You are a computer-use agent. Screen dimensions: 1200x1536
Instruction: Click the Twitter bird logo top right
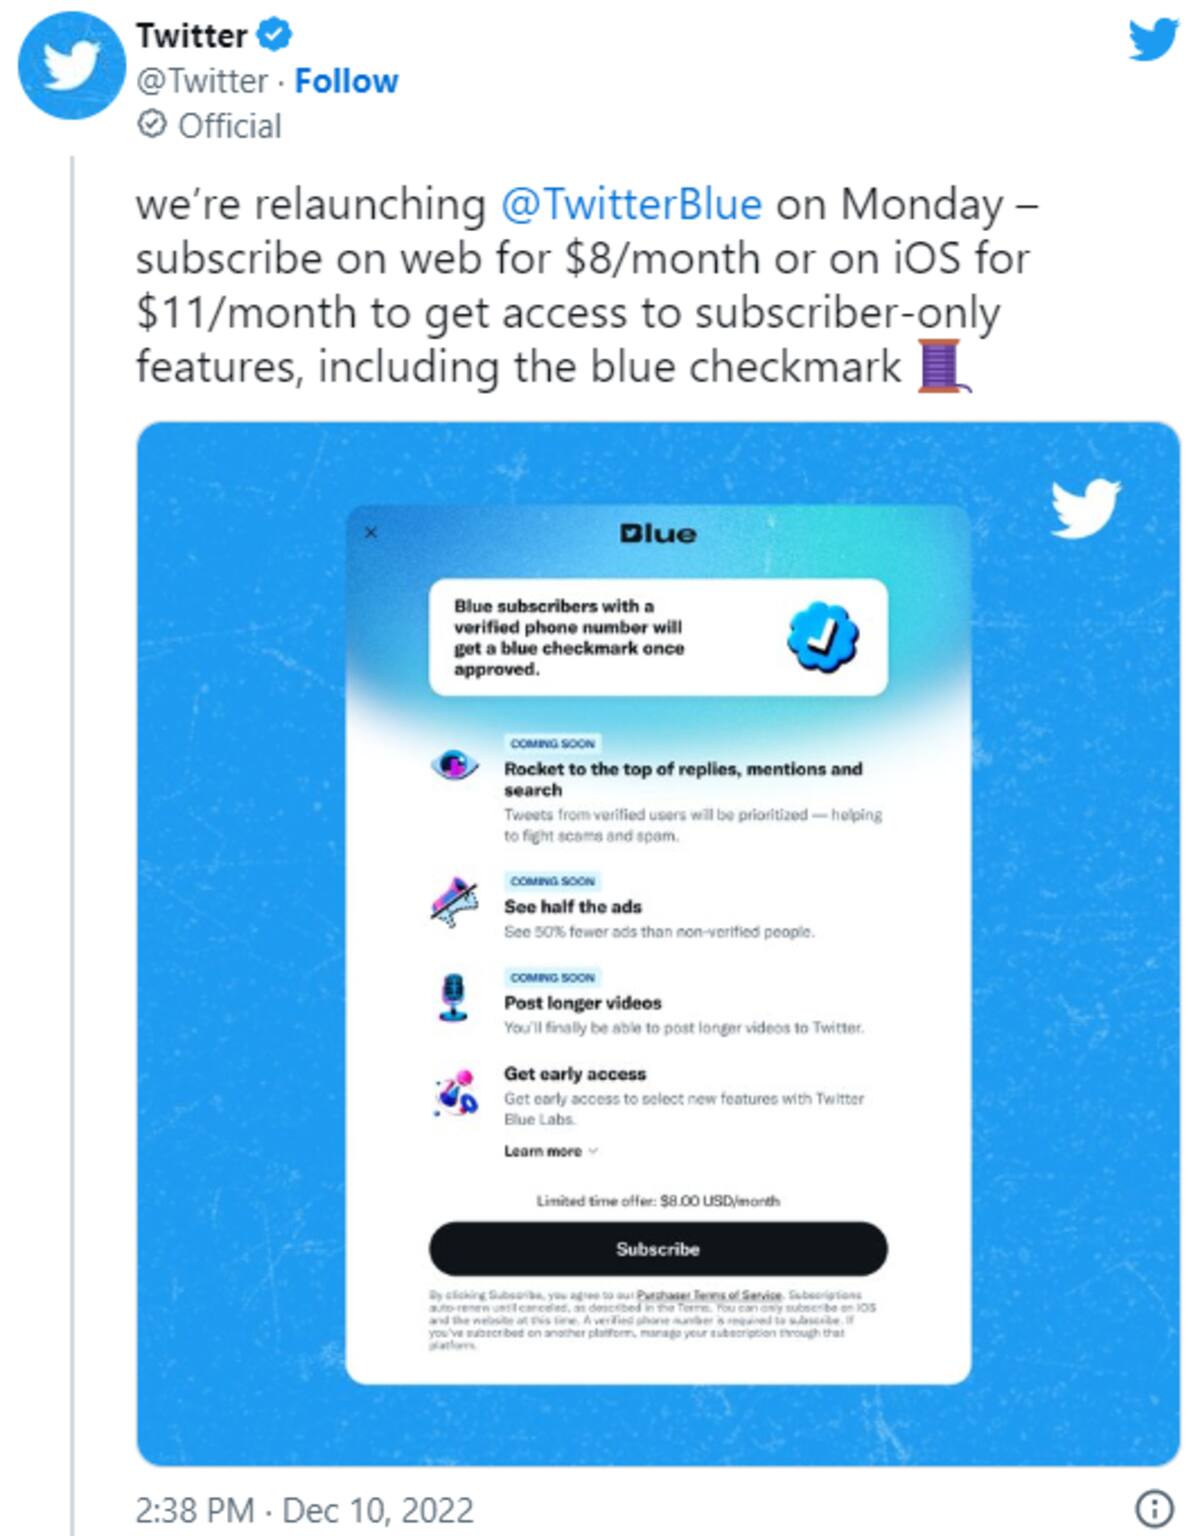coord(1153,41)
